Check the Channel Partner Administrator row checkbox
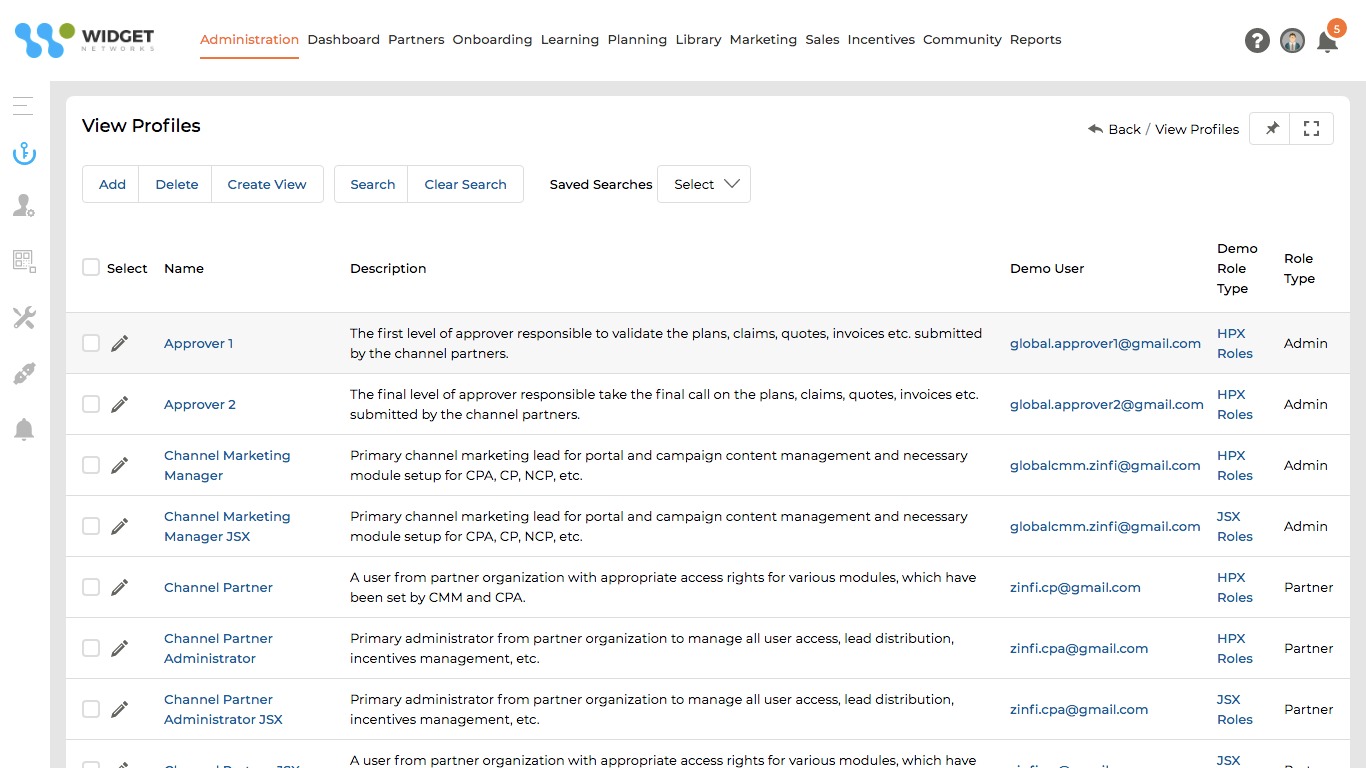Screen dimensions: 1366x768 91,648
